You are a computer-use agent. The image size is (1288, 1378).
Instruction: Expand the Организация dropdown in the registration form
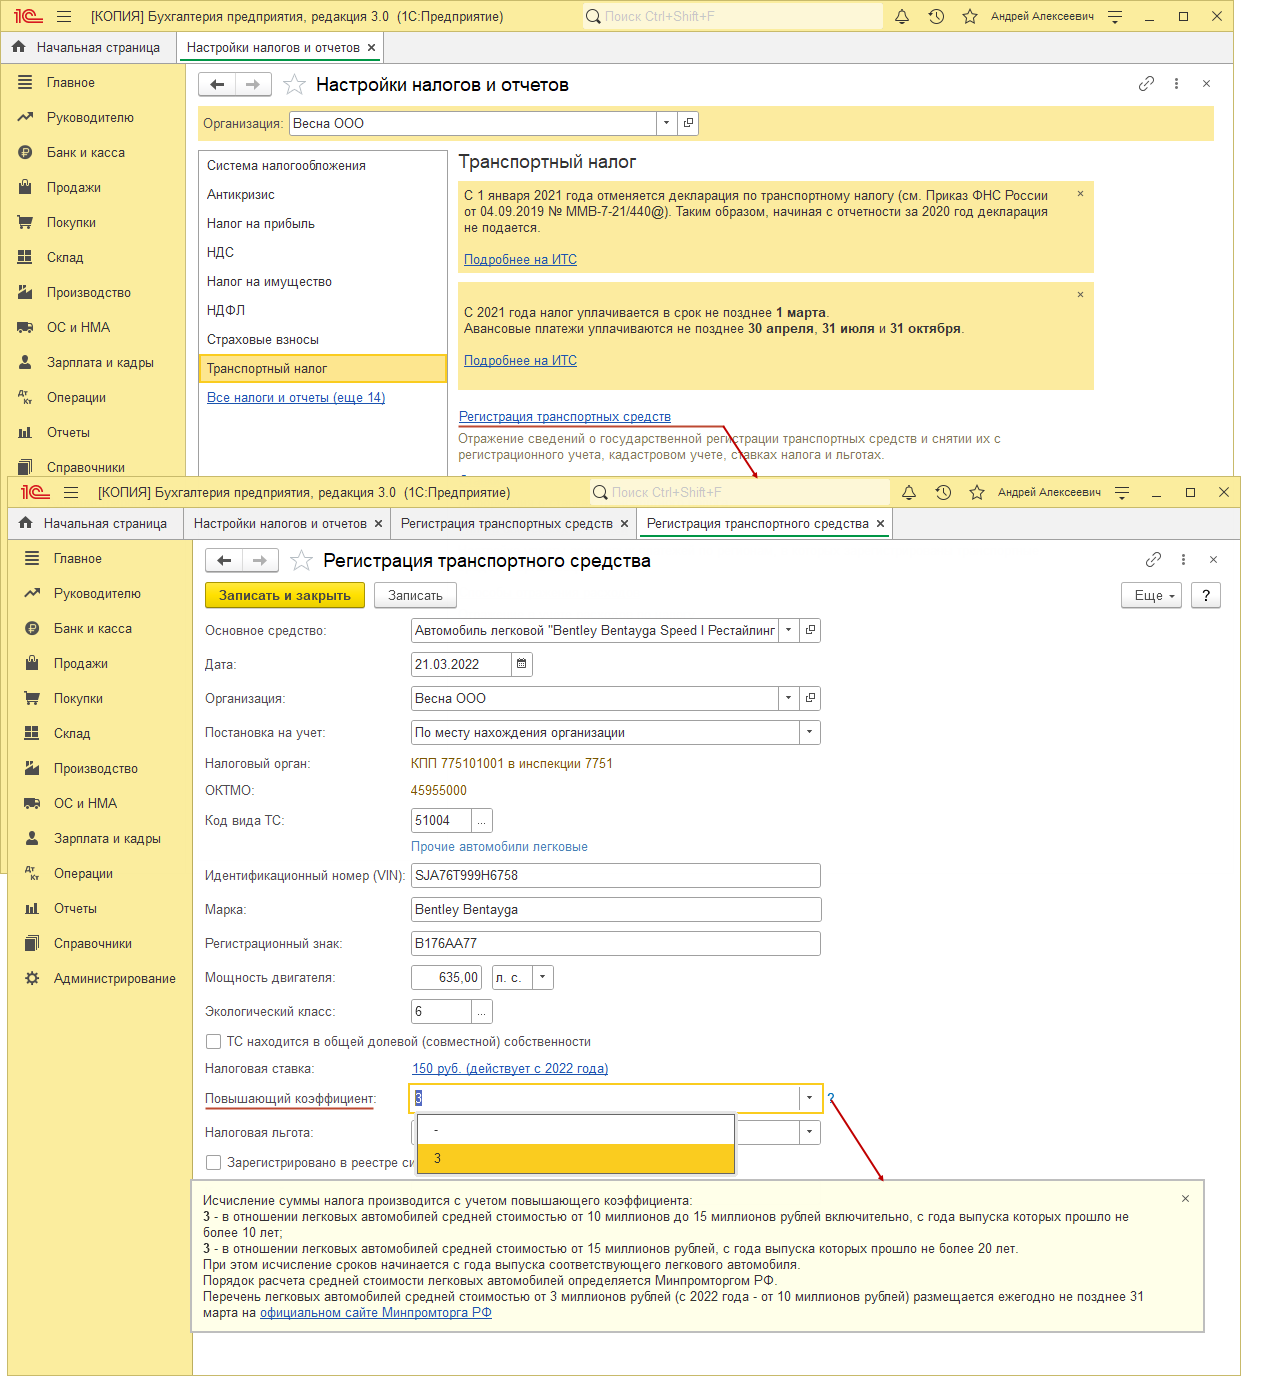point(789,698)
